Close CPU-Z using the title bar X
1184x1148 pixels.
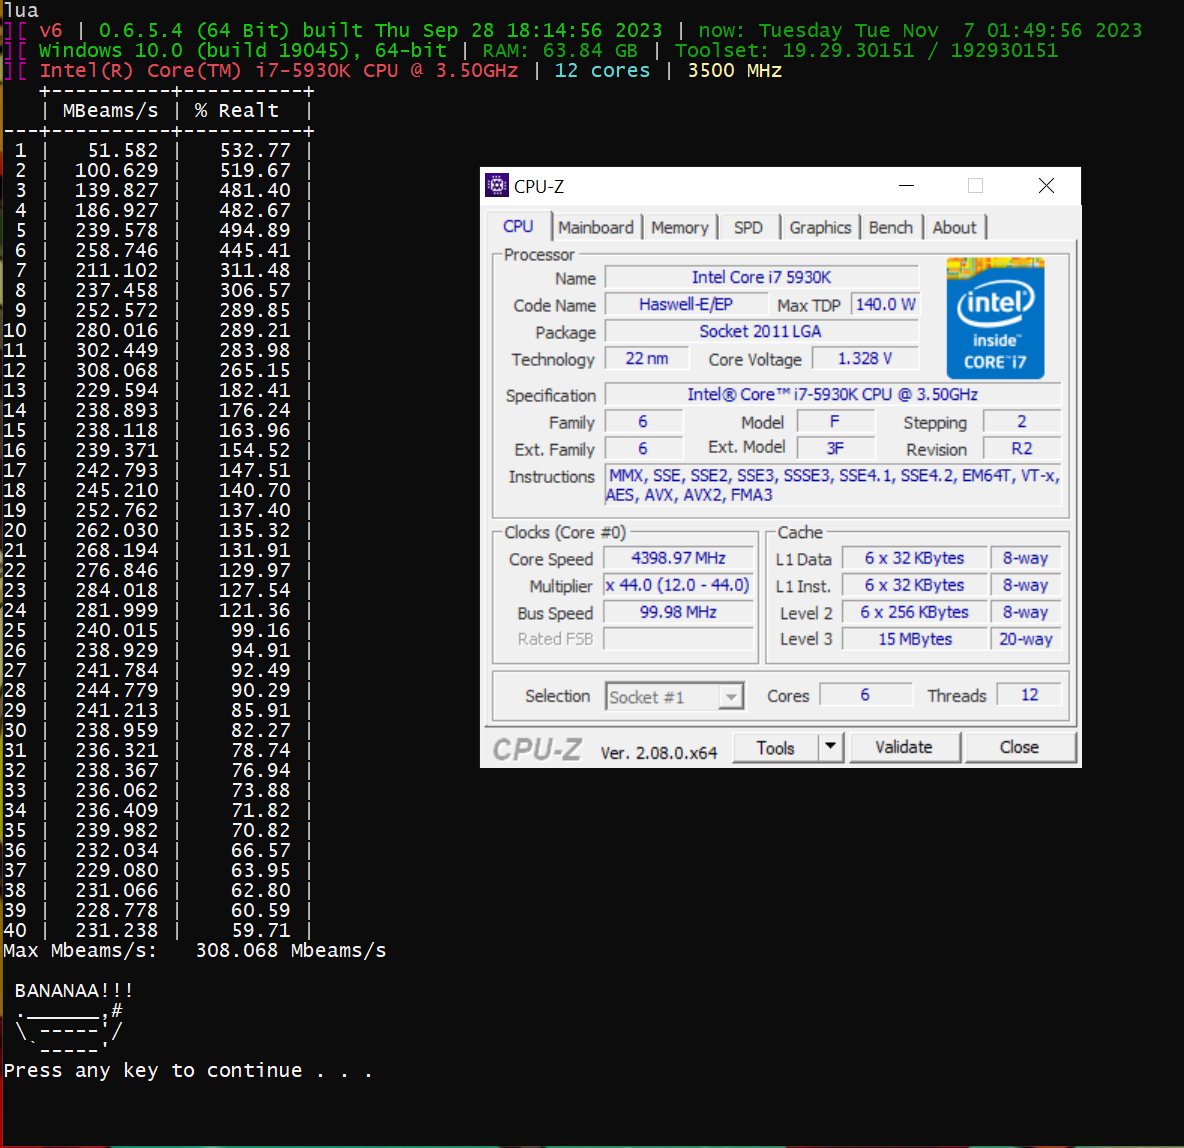coord(1046,186)
